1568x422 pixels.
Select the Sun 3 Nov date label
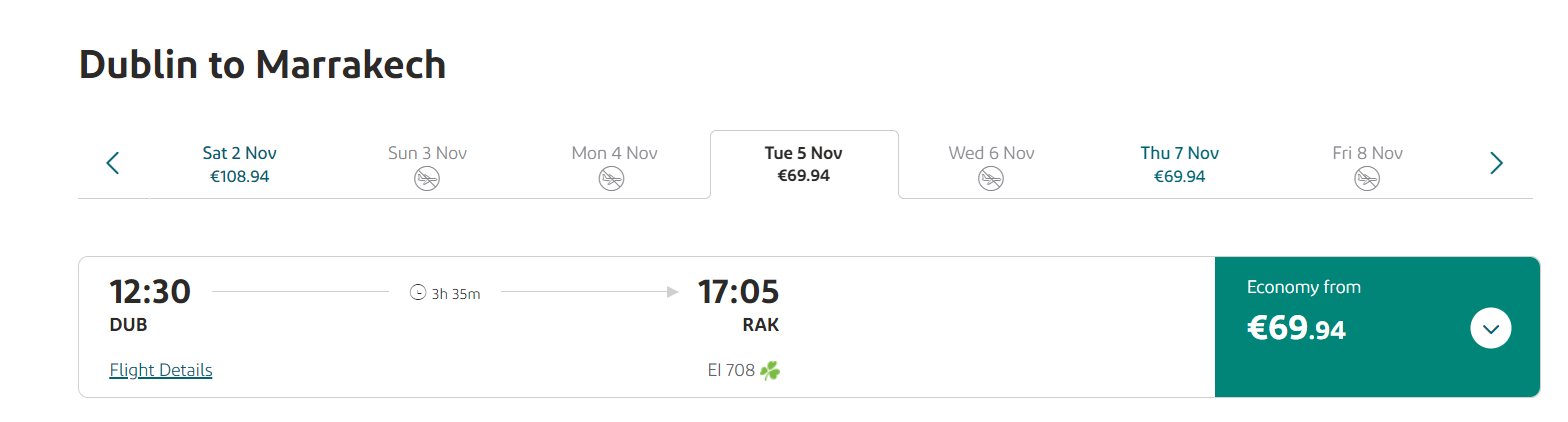(428, 153)
